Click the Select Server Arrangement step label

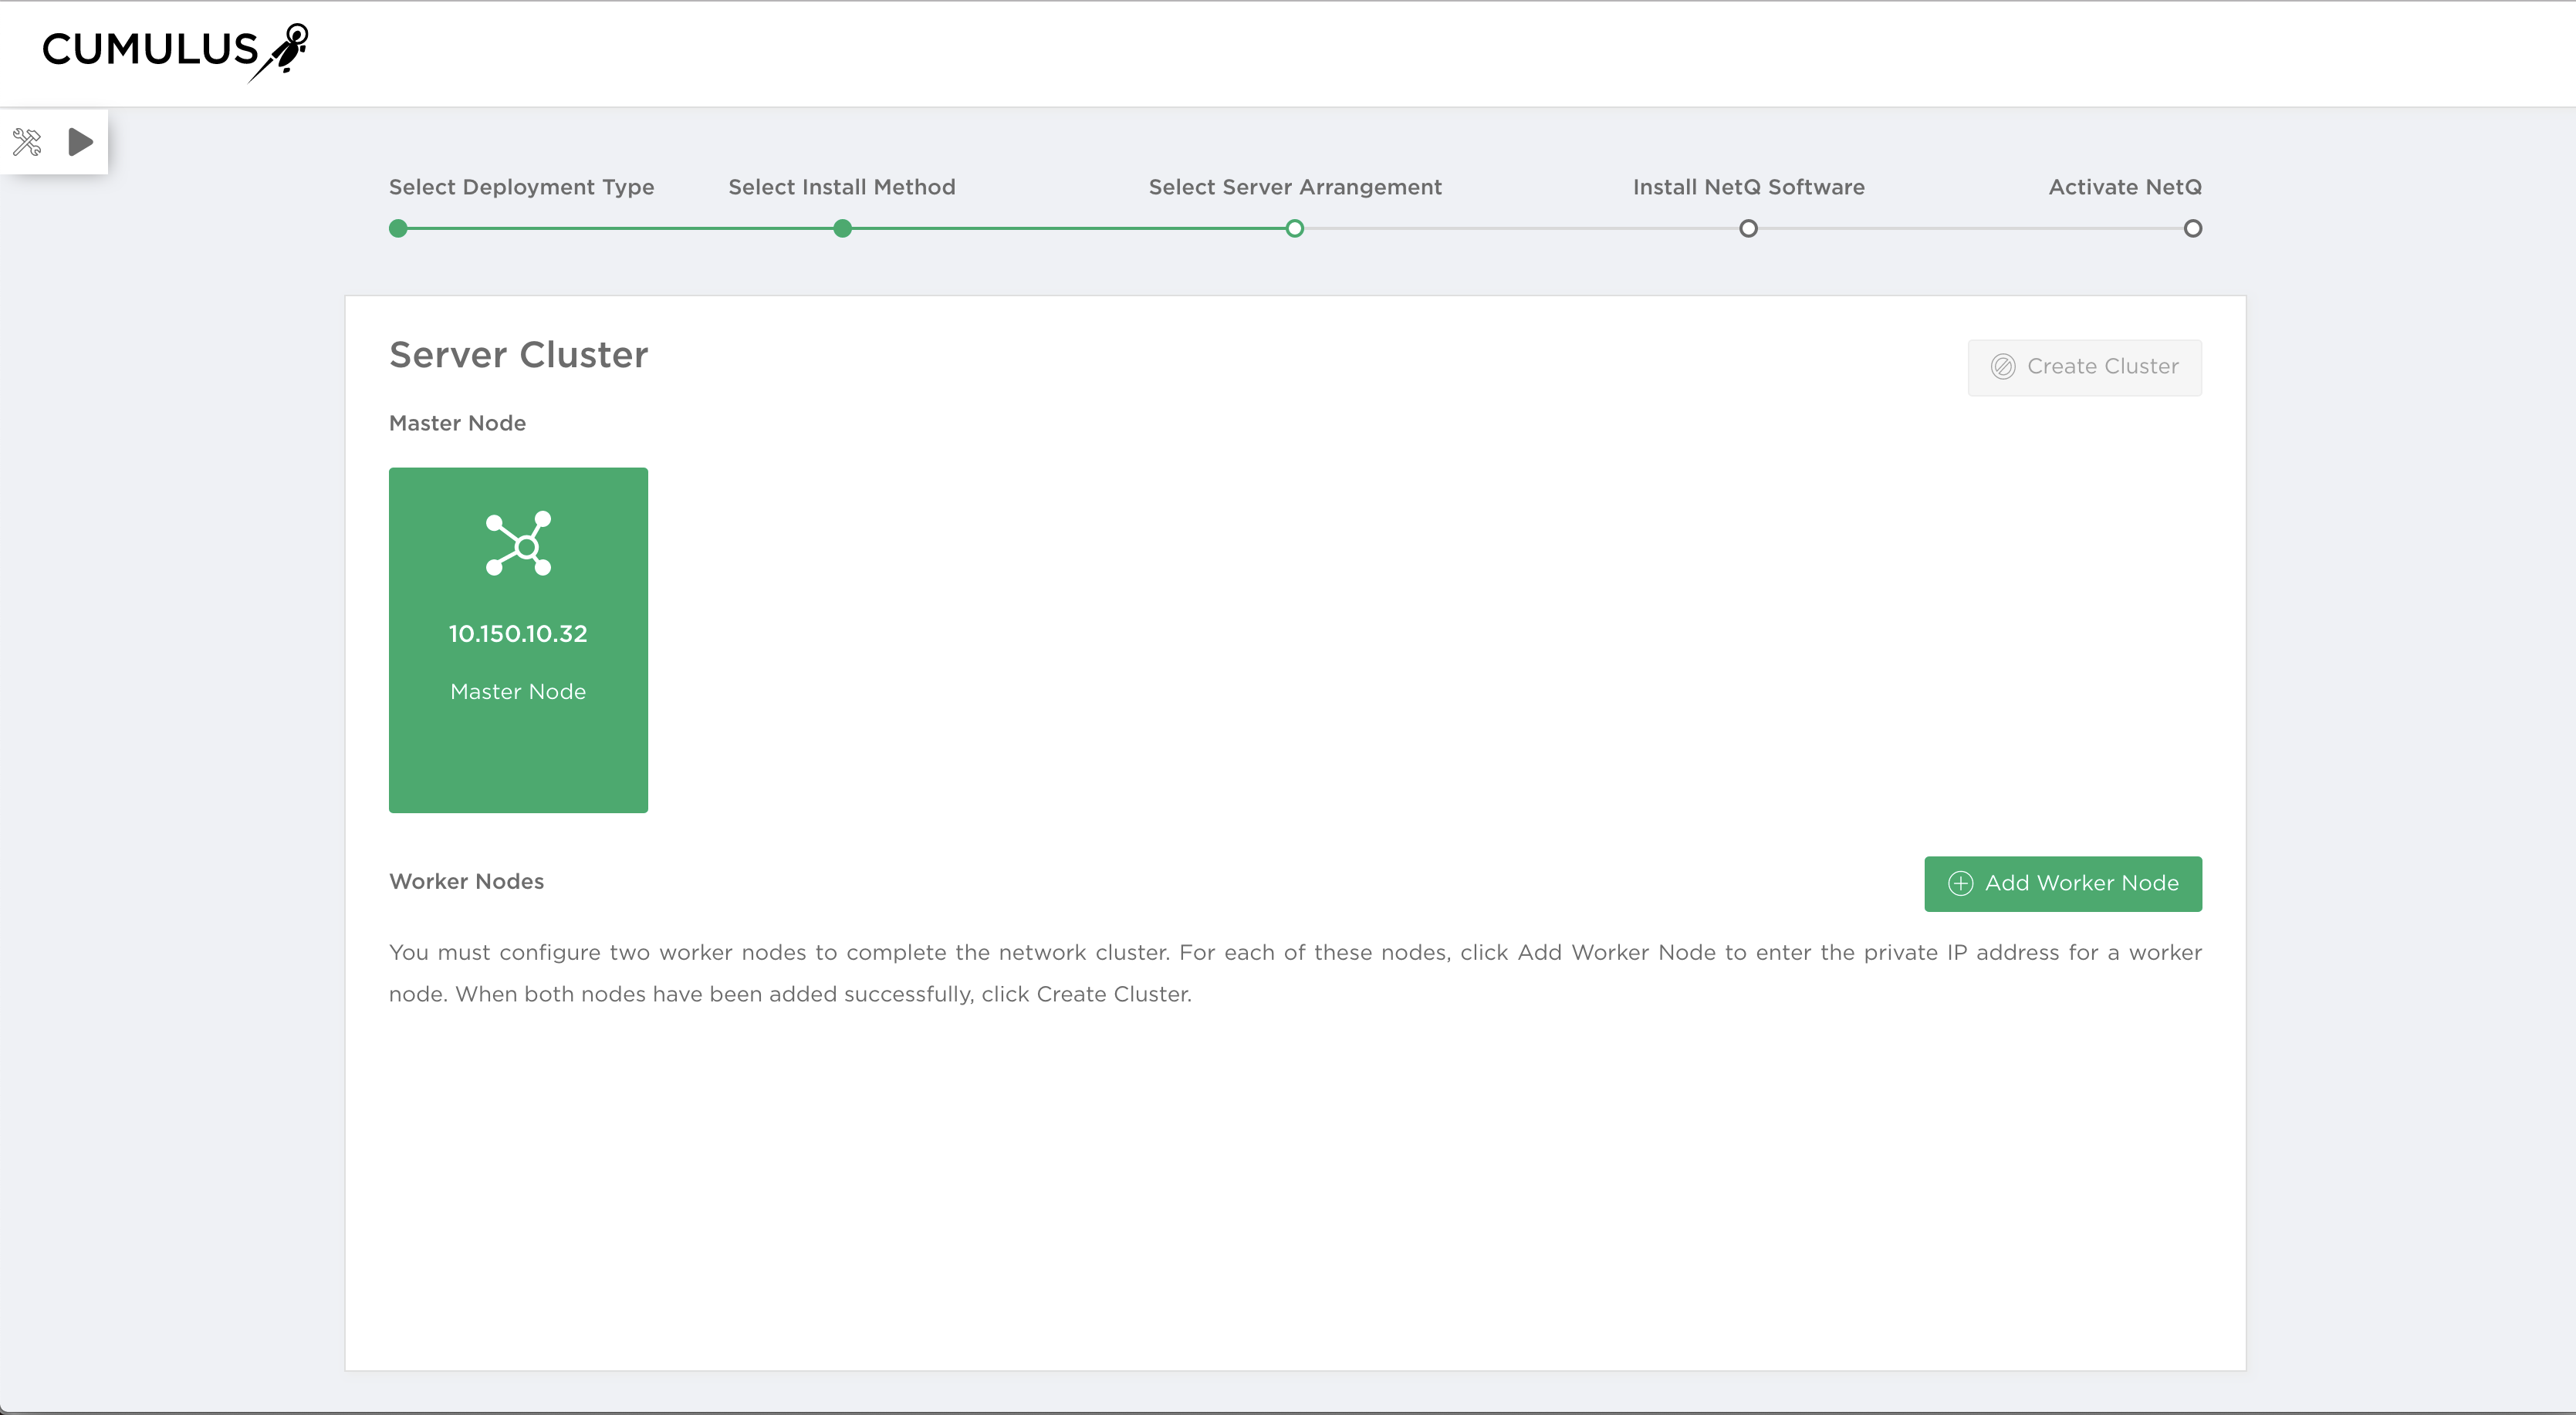click(x=1295, y=187)
